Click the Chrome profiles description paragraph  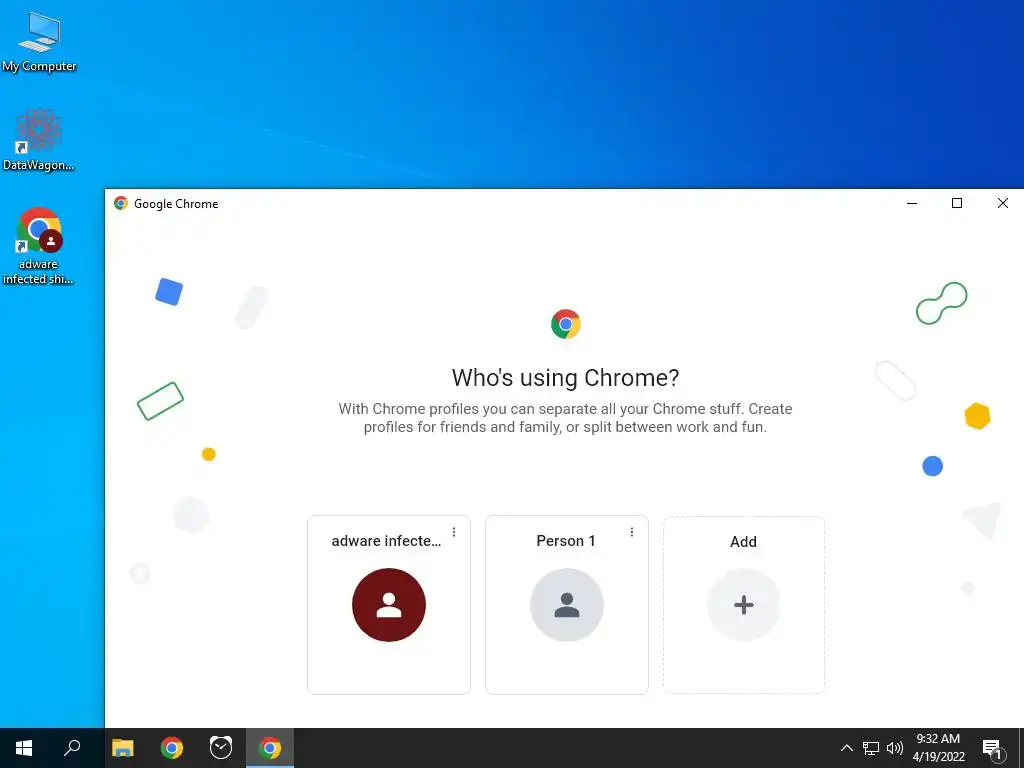[566, 418]
